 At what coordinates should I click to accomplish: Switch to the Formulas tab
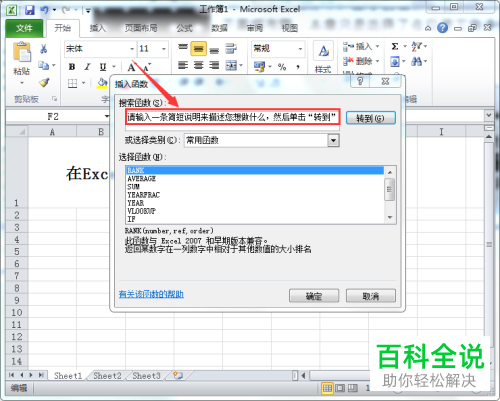(184, 28)
